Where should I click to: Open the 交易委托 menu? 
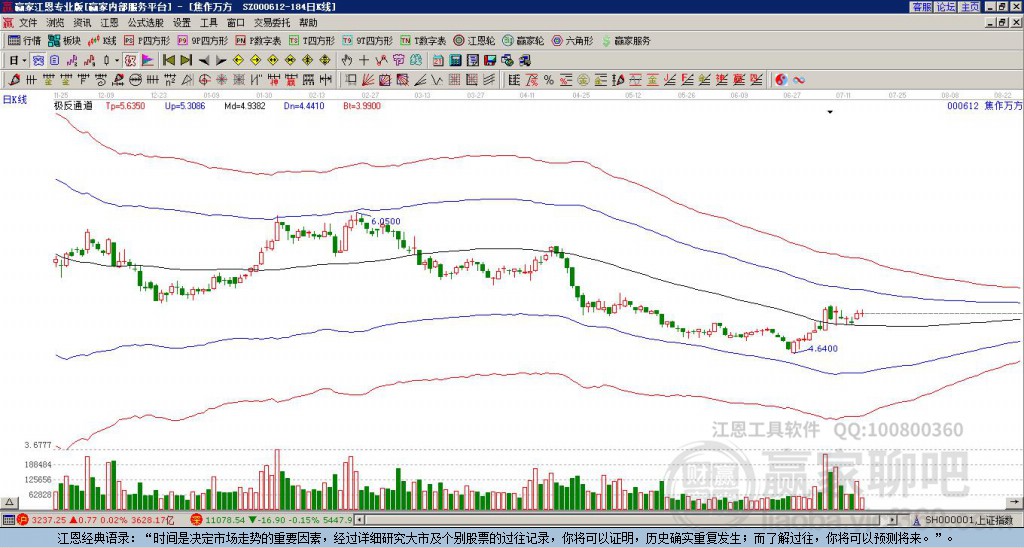(x=272, y=23)
